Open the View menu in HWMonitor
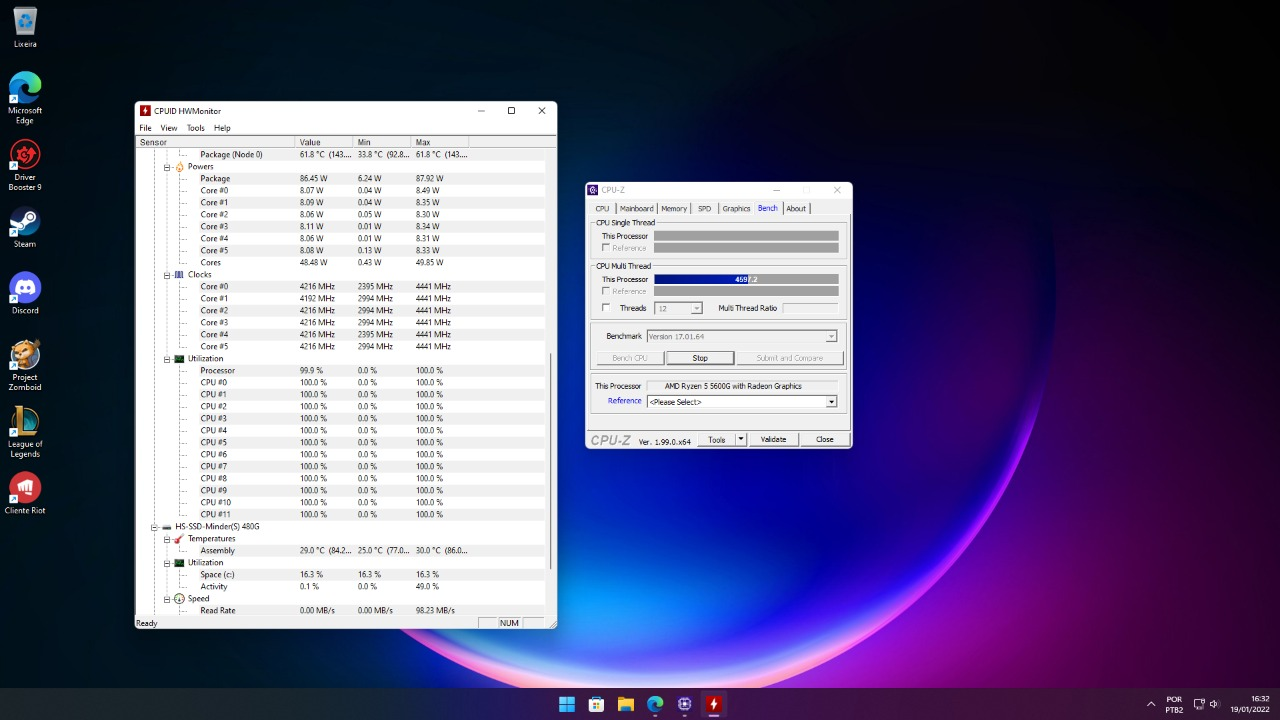 pyautogui.click(x=169, y=128)
